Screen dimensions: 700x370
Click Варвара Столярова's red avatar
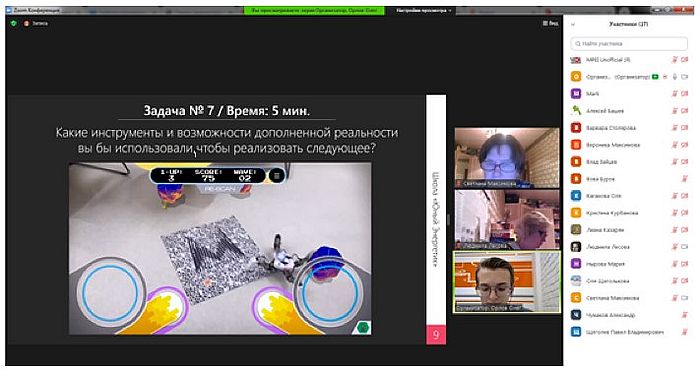point(576,128)
